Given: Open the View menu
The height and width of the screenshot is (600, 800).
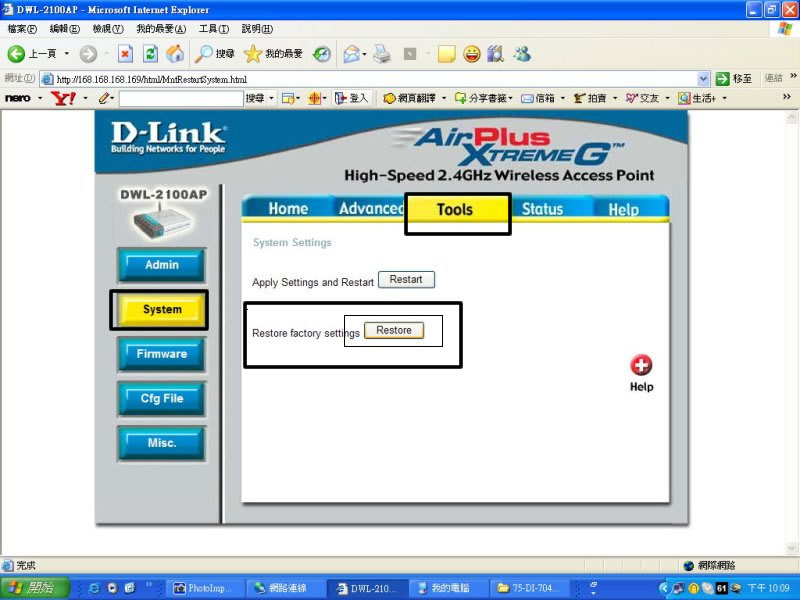Looking at the screenshot, I should [108, 29].
